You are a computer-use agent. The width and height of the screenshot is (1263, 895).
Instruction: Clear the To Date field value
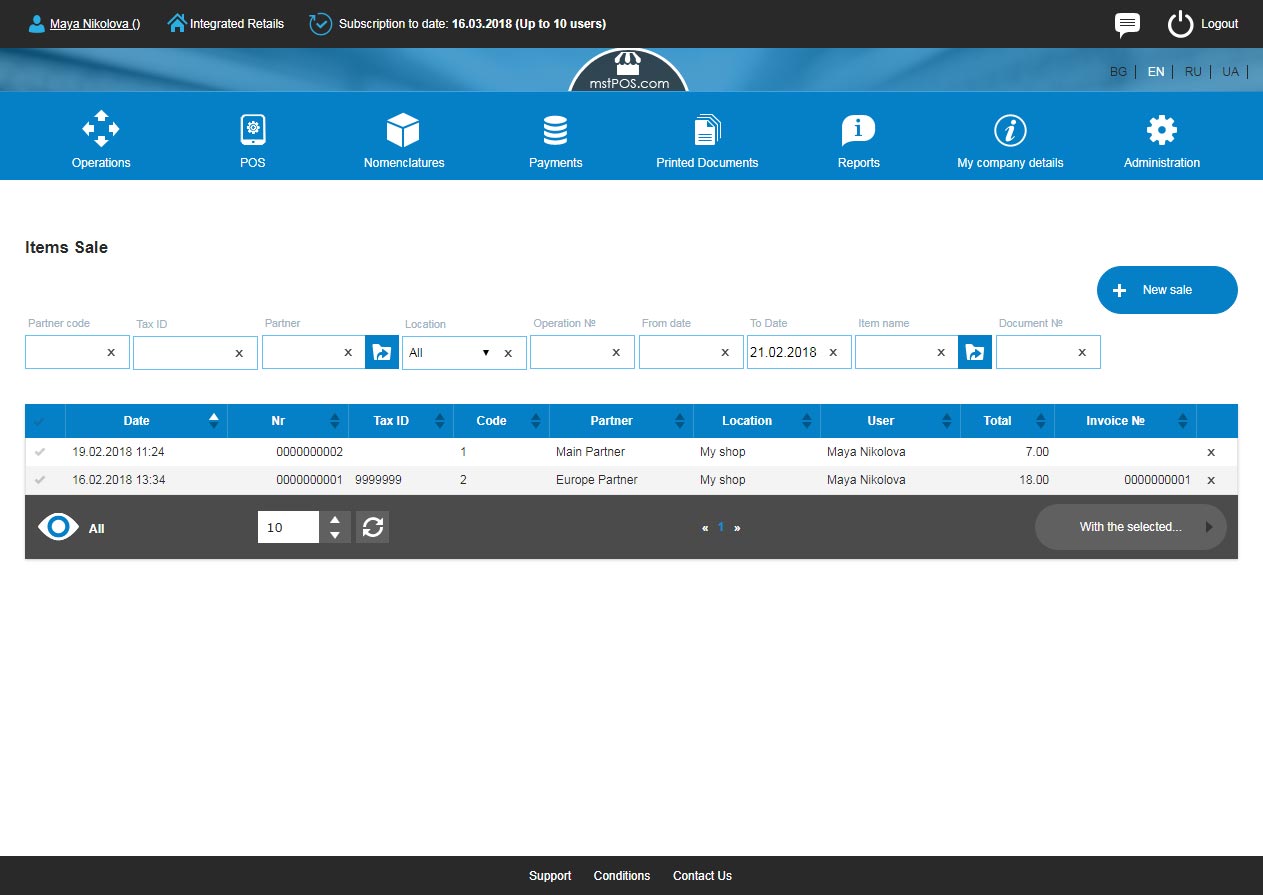tap(833, 352)
